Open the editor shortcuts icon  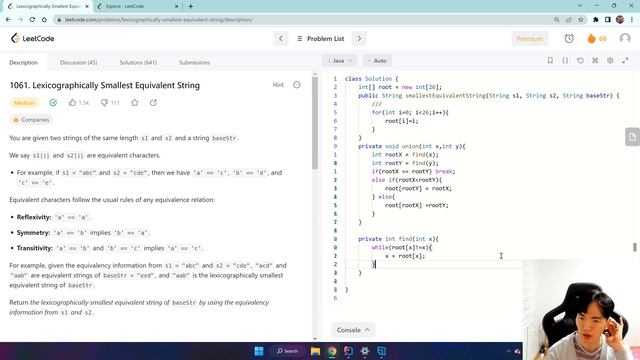coord(595,60)
